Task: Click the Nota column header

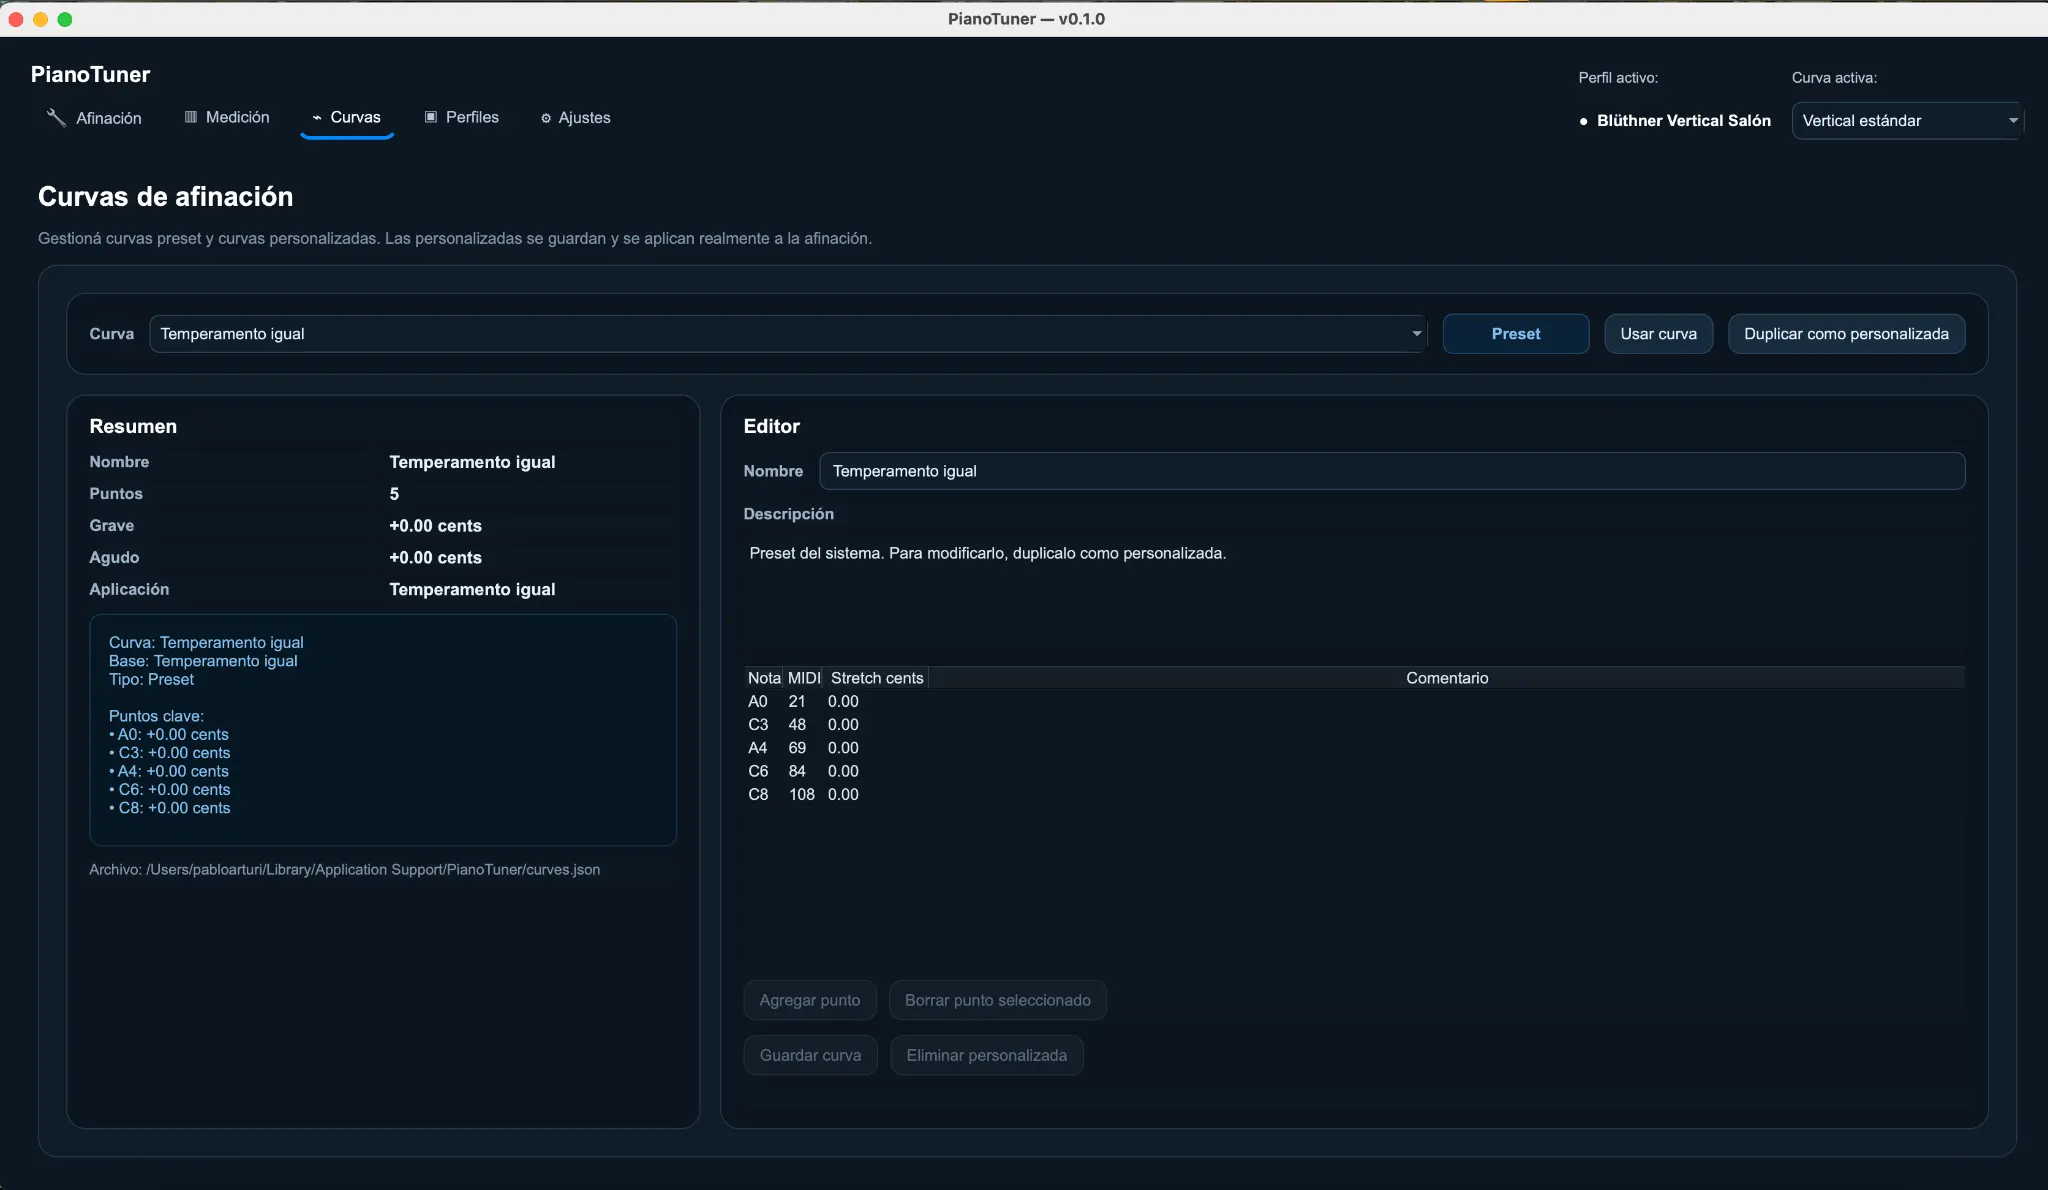Action: [764, 678]
